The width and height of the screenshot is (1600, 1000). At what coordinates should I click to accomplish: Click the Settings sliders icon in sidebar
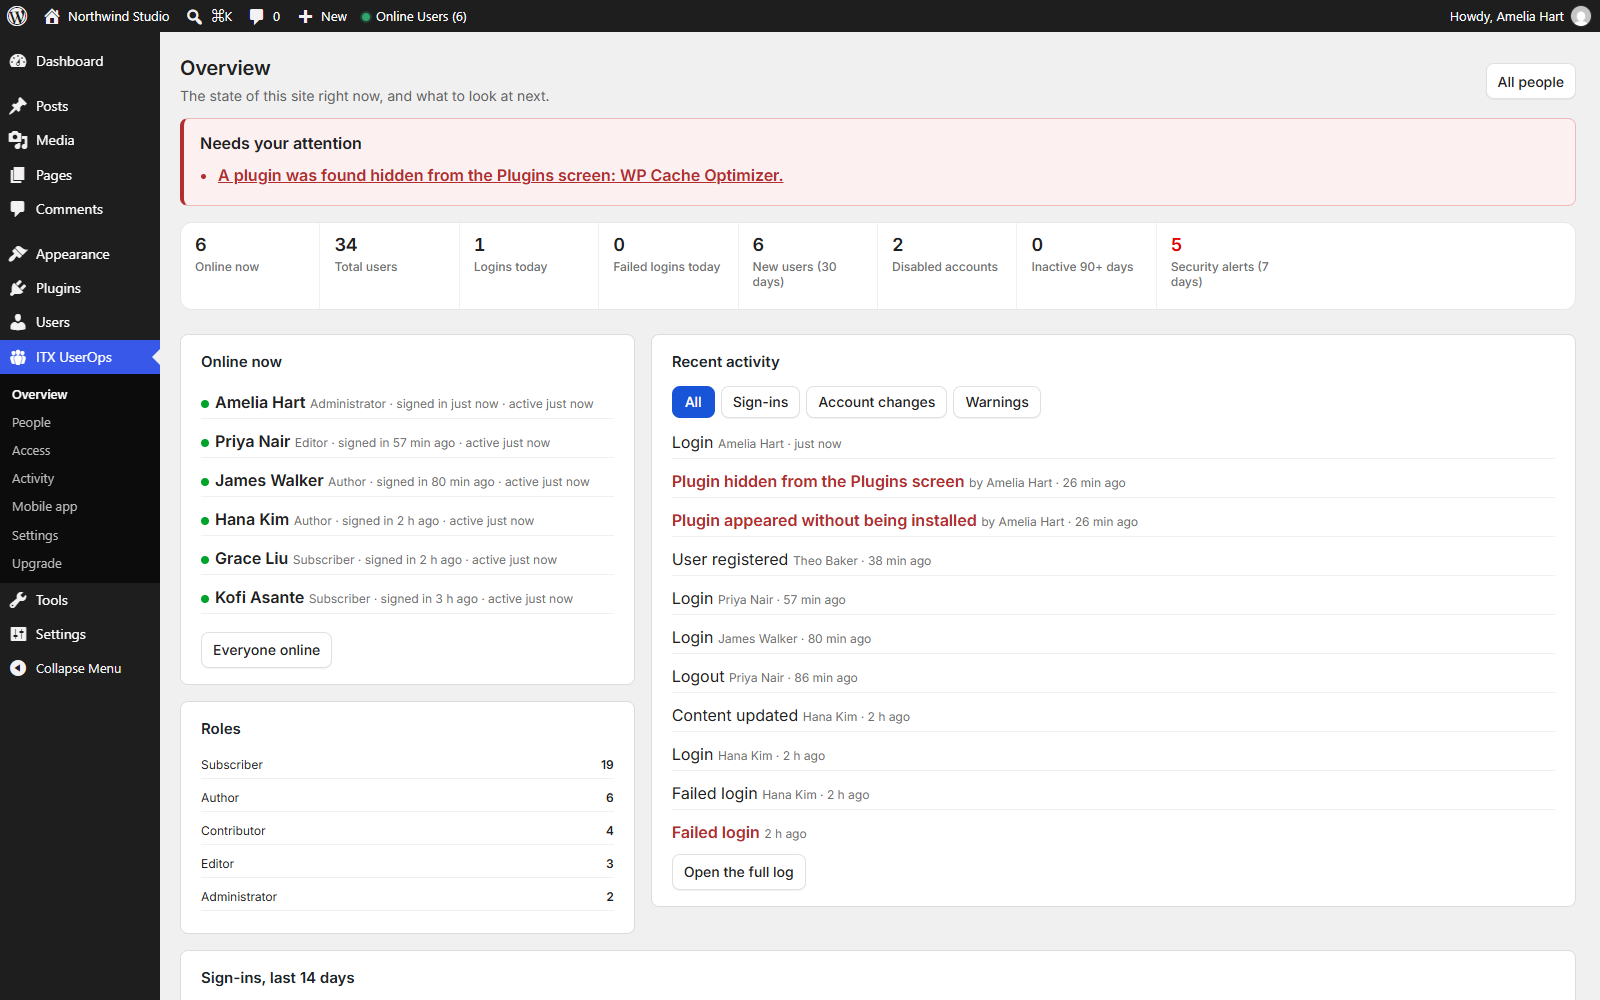(x=18, y=634)
